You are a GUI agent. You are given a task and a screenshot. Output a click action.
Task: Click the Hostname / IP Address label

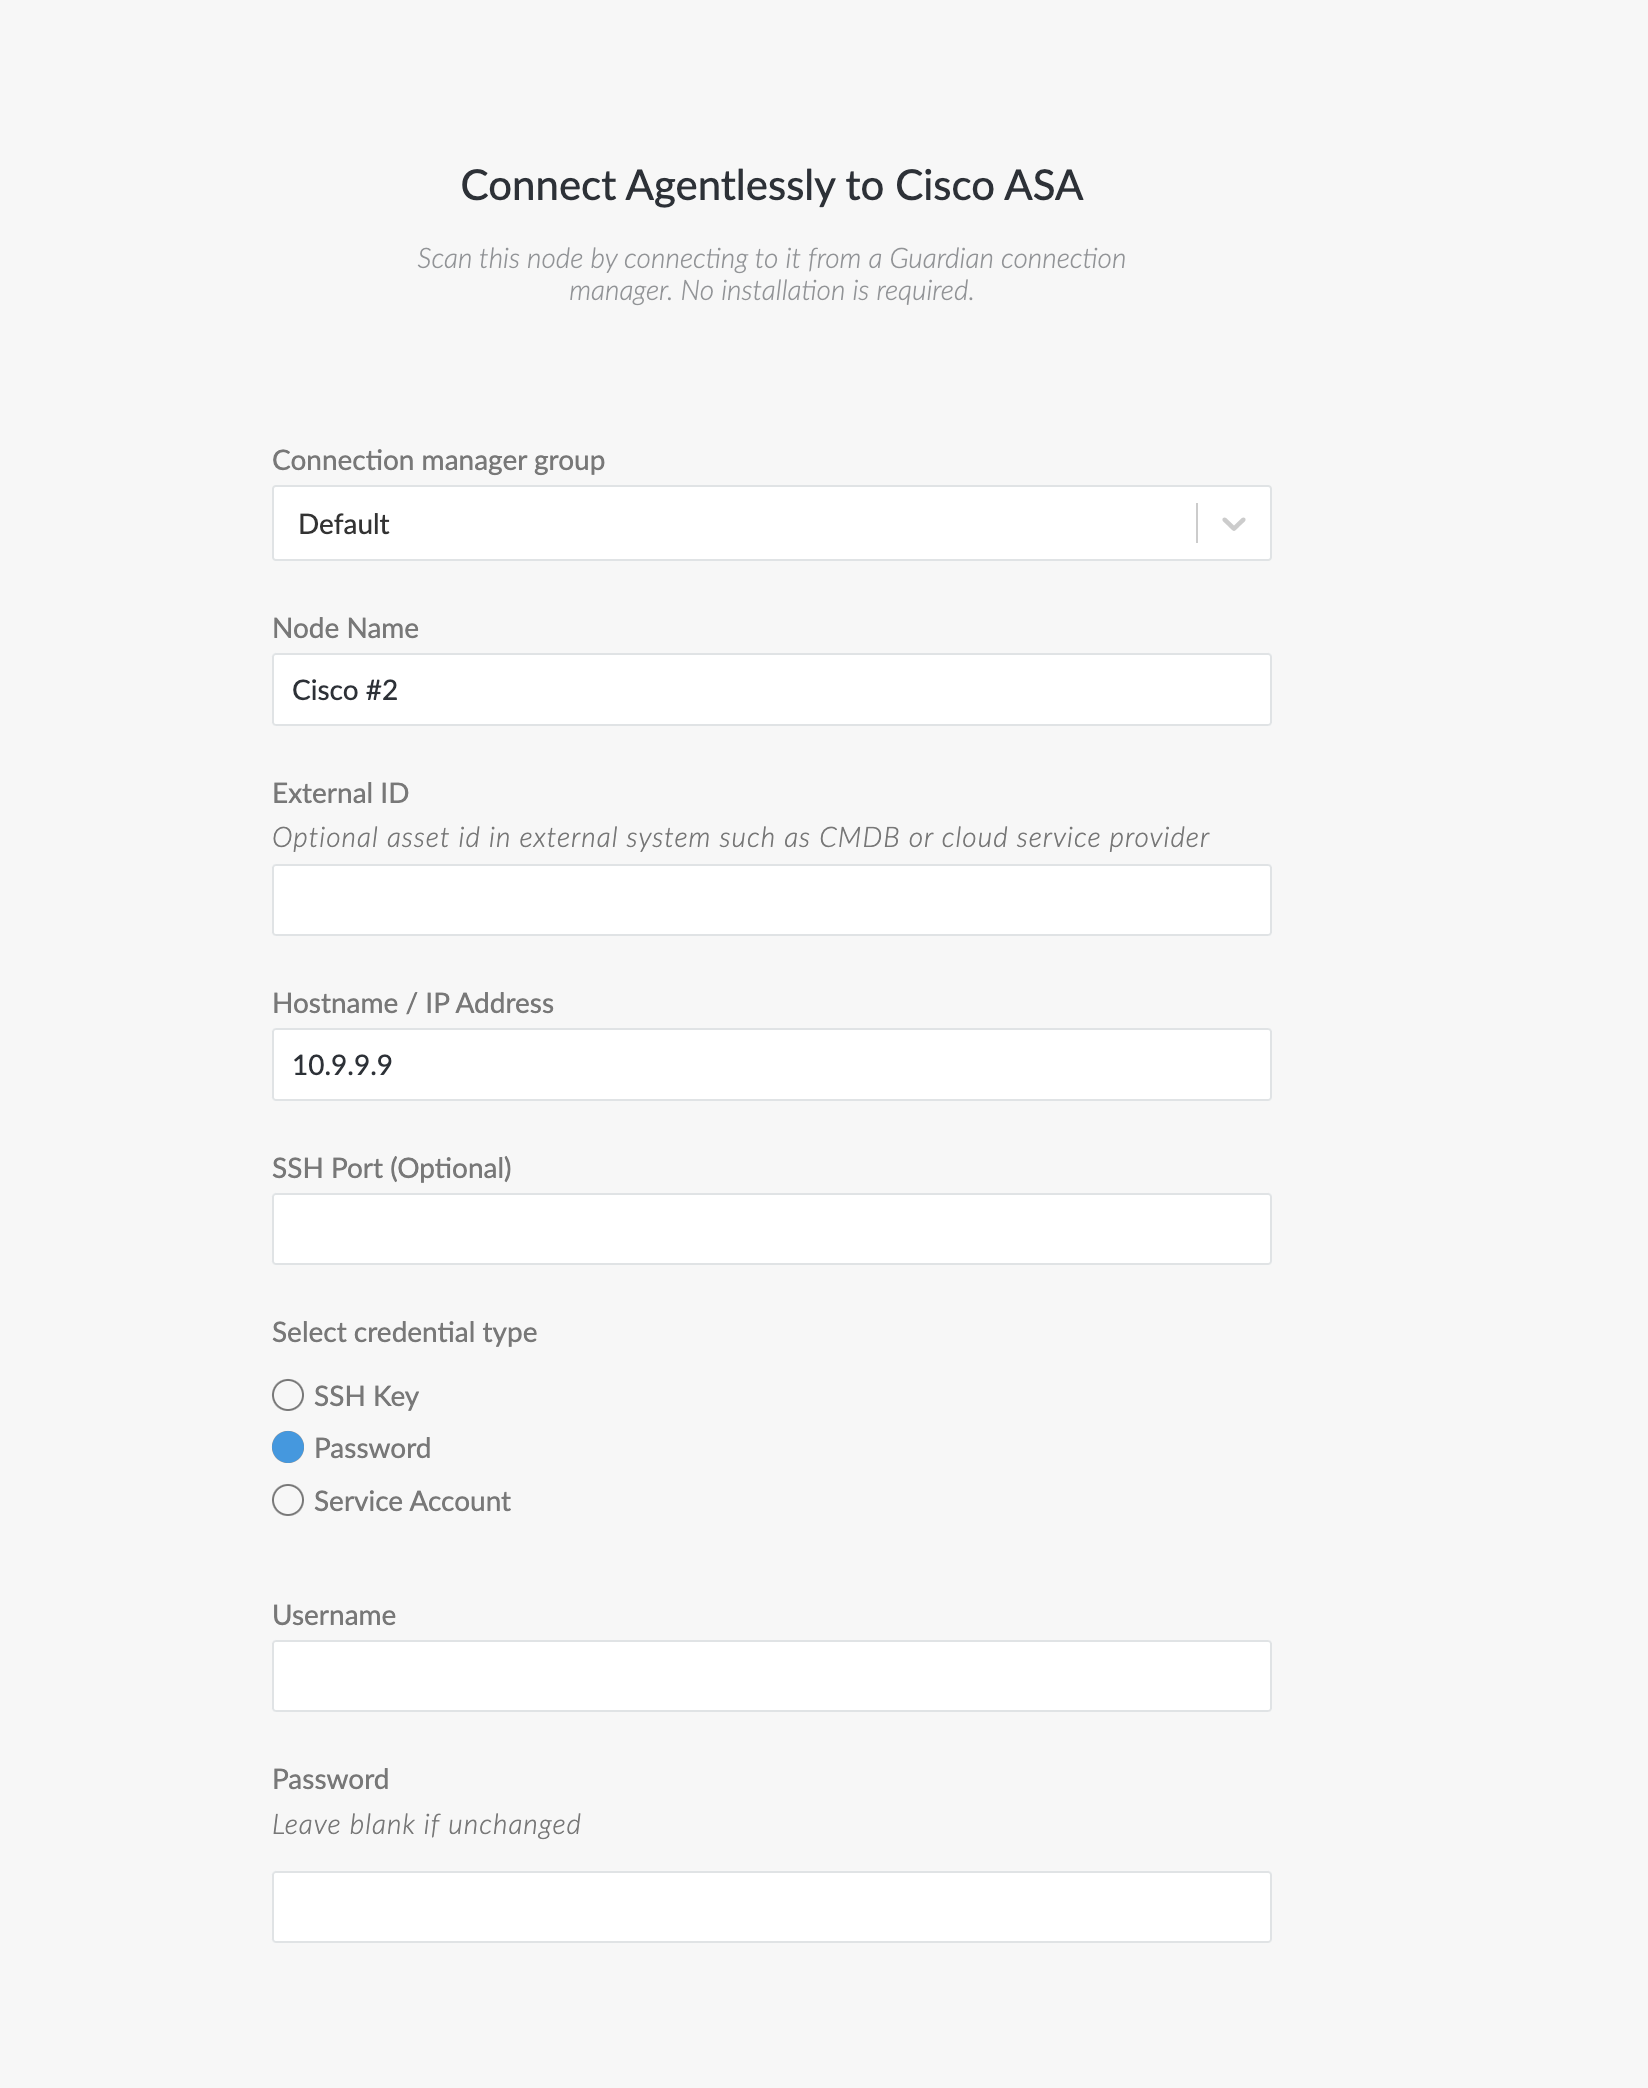click(412, 1003)
